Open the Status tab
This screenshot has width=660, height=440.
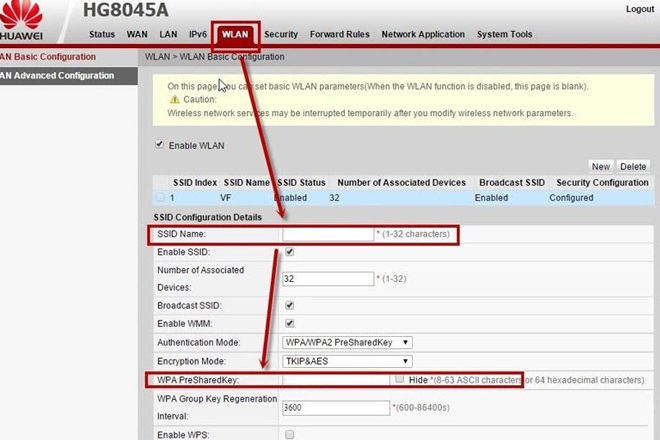[x=102, y=35]
